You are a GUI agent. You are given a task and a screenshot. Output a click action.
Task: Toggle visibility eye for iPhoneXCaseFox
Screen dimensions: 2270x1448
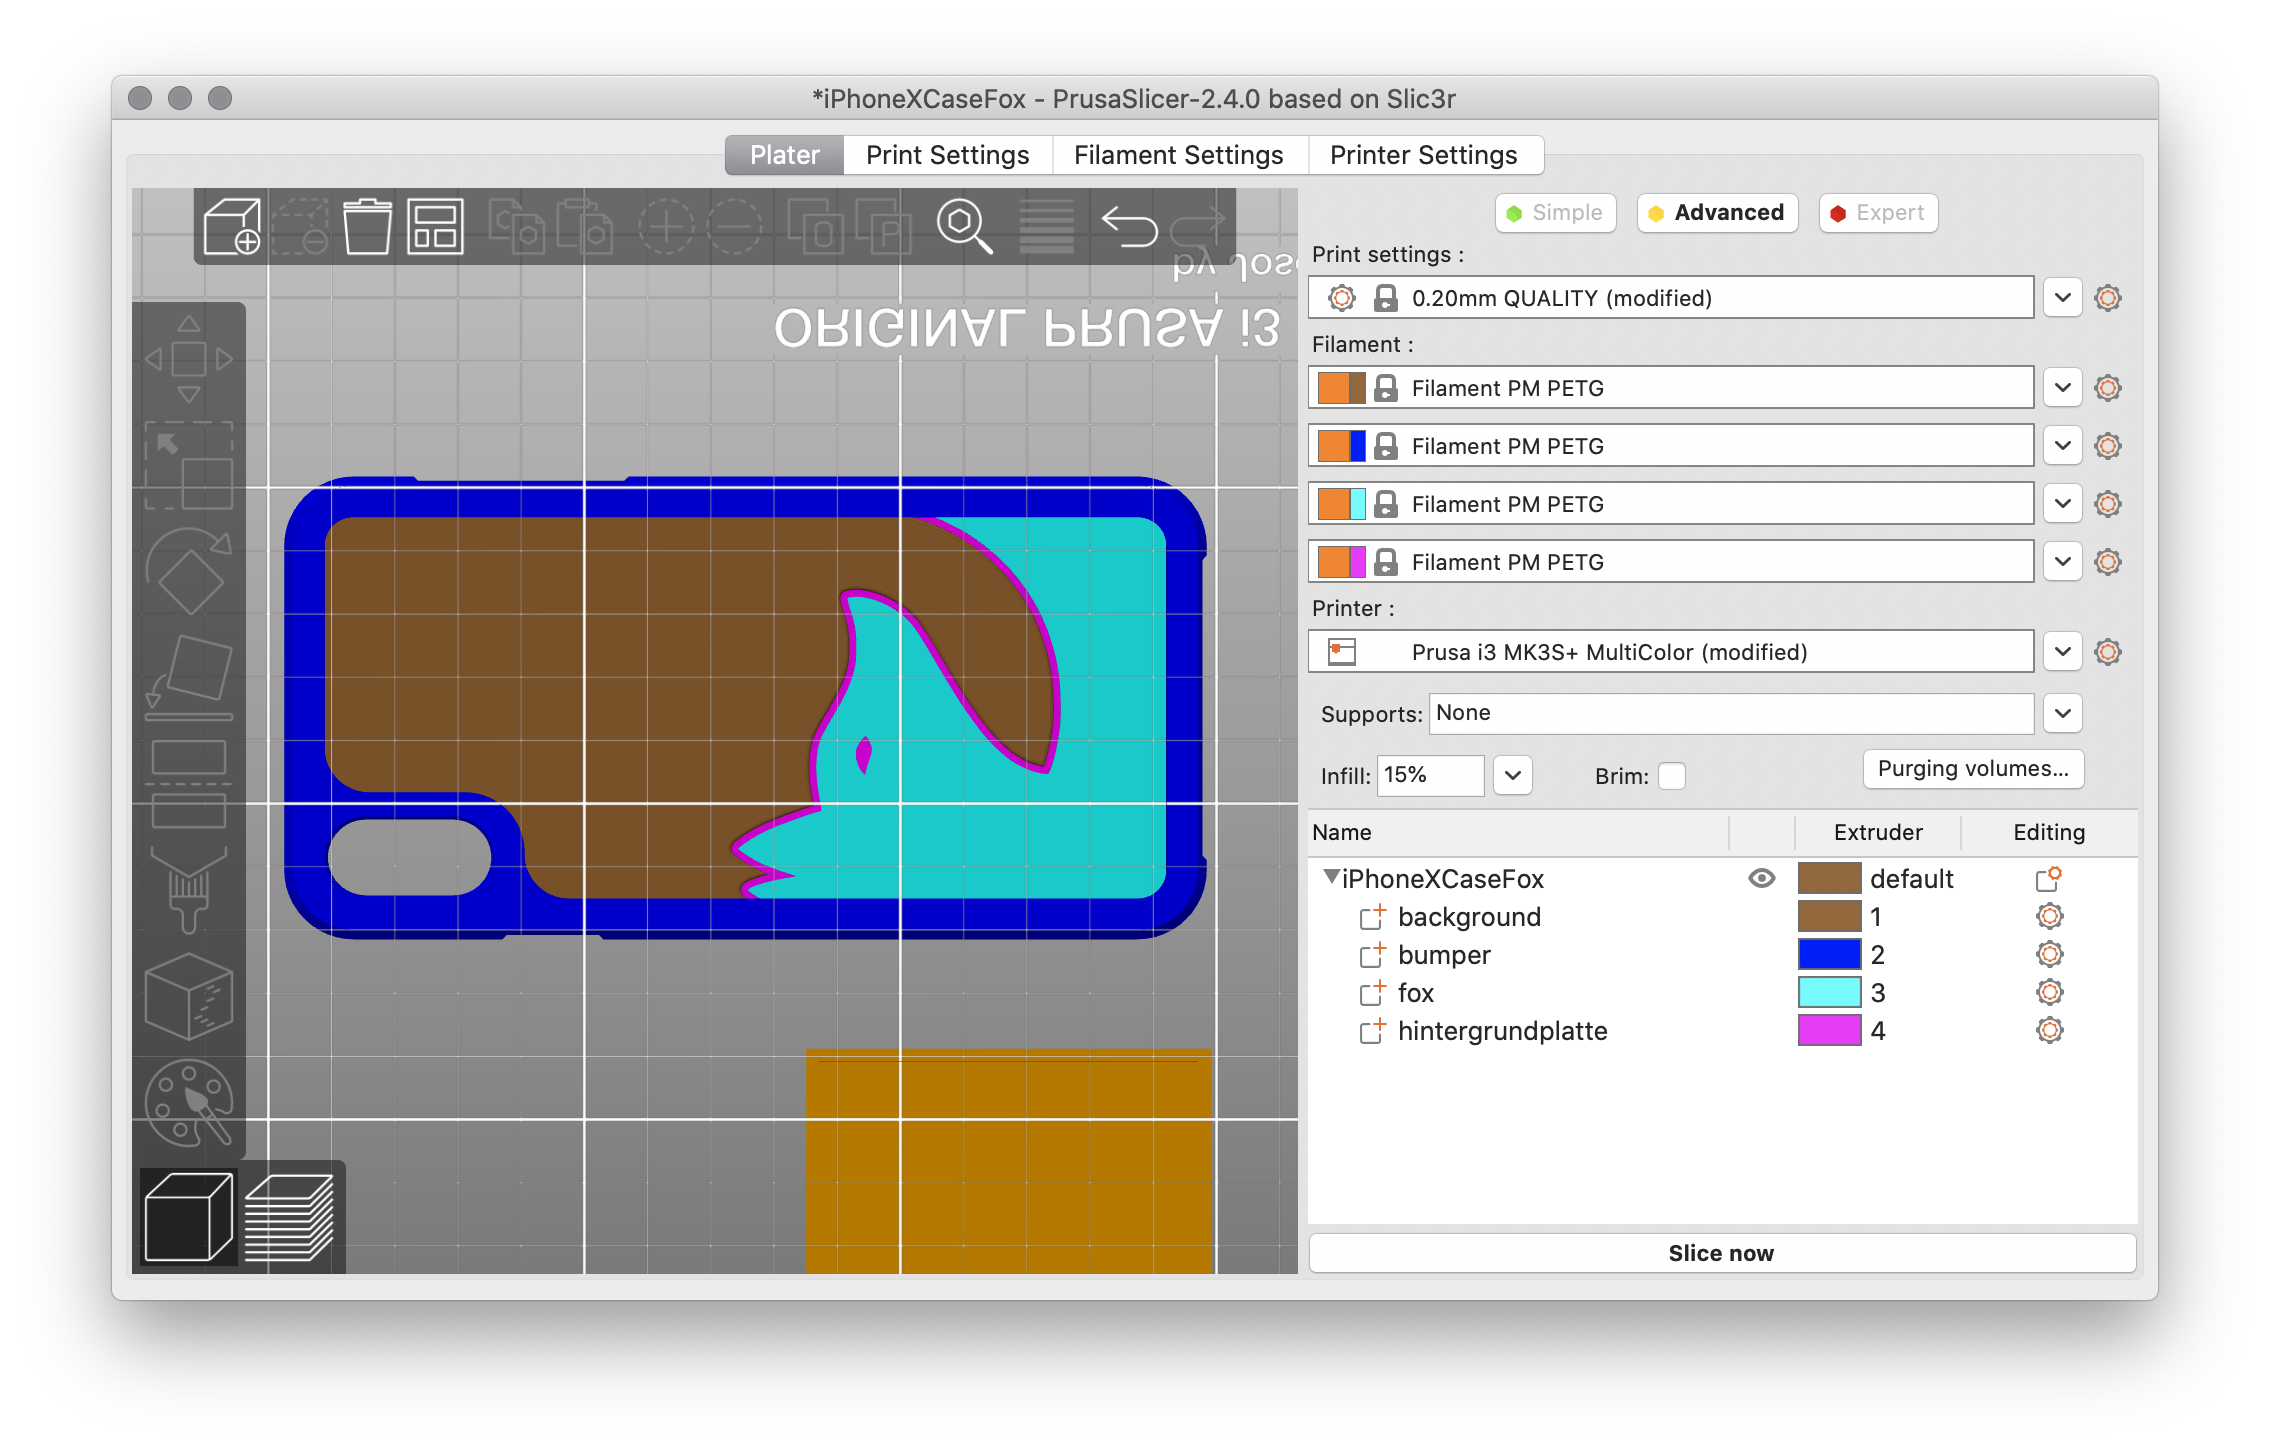(1762, 878)
